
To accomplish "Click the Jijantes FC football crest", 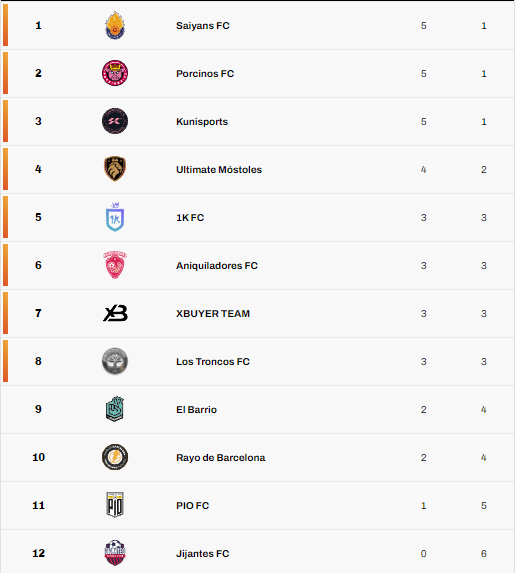I will click(115, 553).
